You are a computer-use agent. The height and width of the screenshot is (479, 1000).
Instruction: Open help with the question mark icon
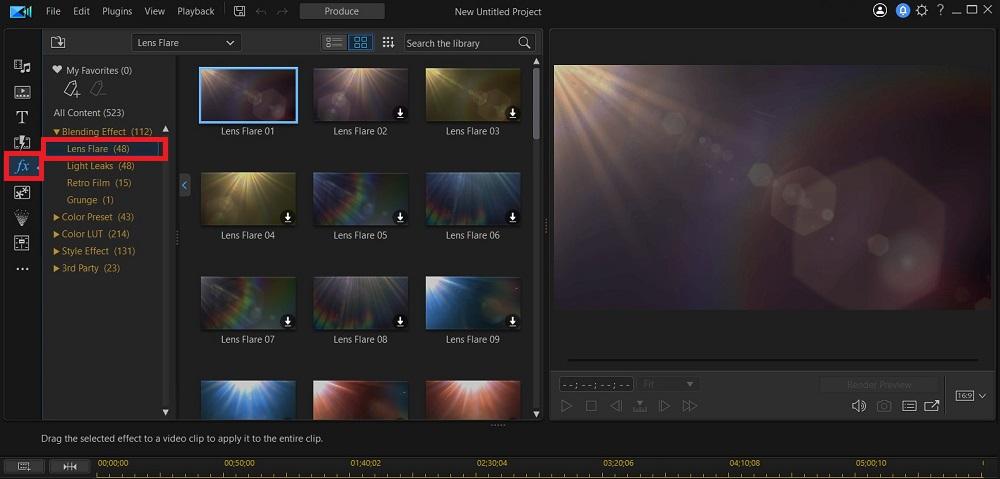click(x=941, y=10)
